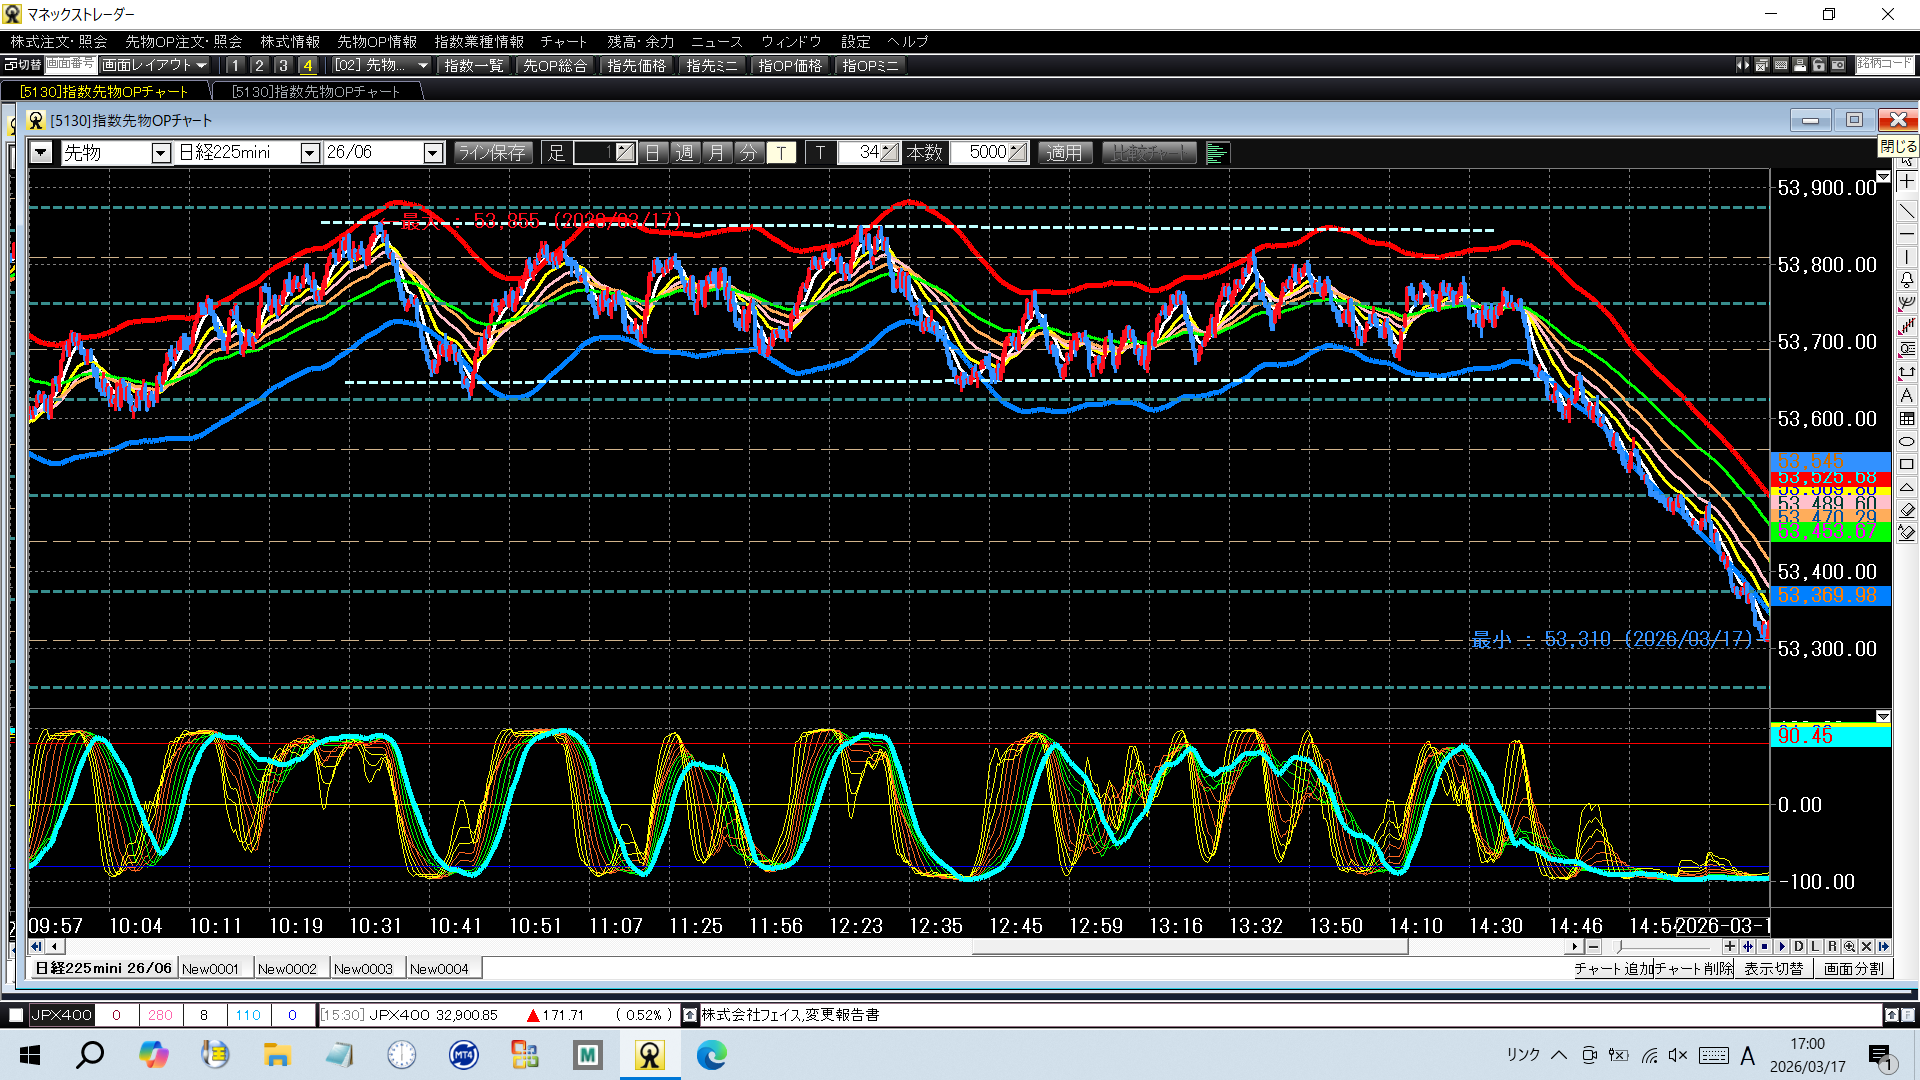The width and height of the screenshot is (1920, 1080).
Task: Switch to the New0002 chart tab
Action: [x=287, y=969]
